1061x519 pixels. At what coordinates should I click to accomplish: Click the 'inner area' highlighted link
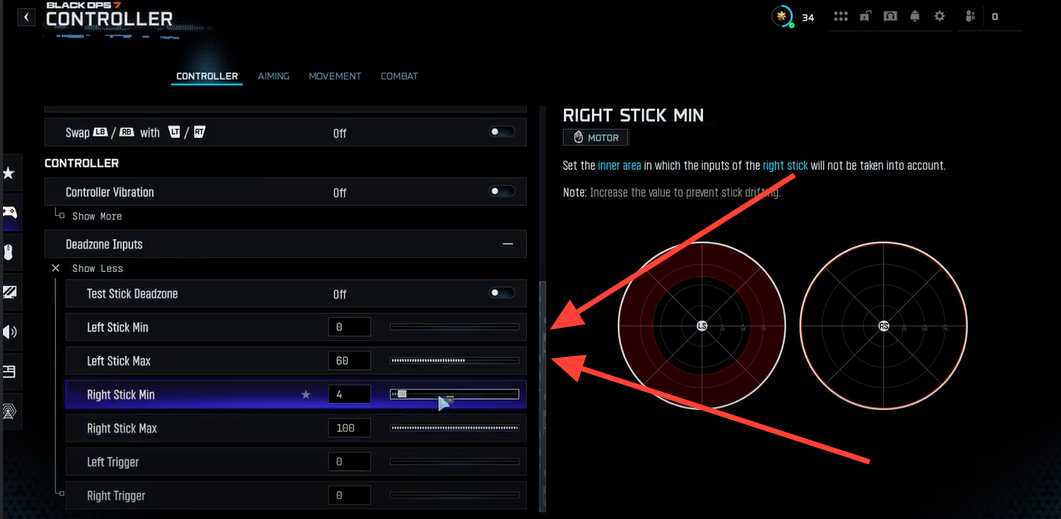click(x=619, y=166)
